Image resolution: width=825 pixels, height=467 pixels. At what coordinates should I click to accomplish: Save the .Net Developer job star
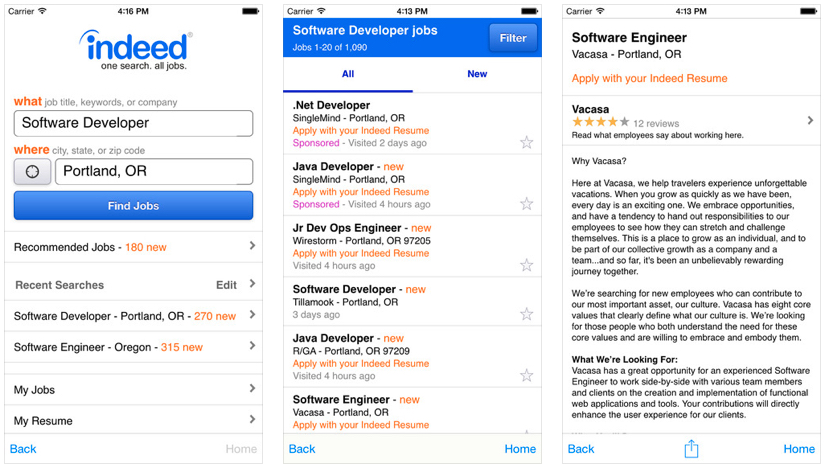click(x=526, y=142)
